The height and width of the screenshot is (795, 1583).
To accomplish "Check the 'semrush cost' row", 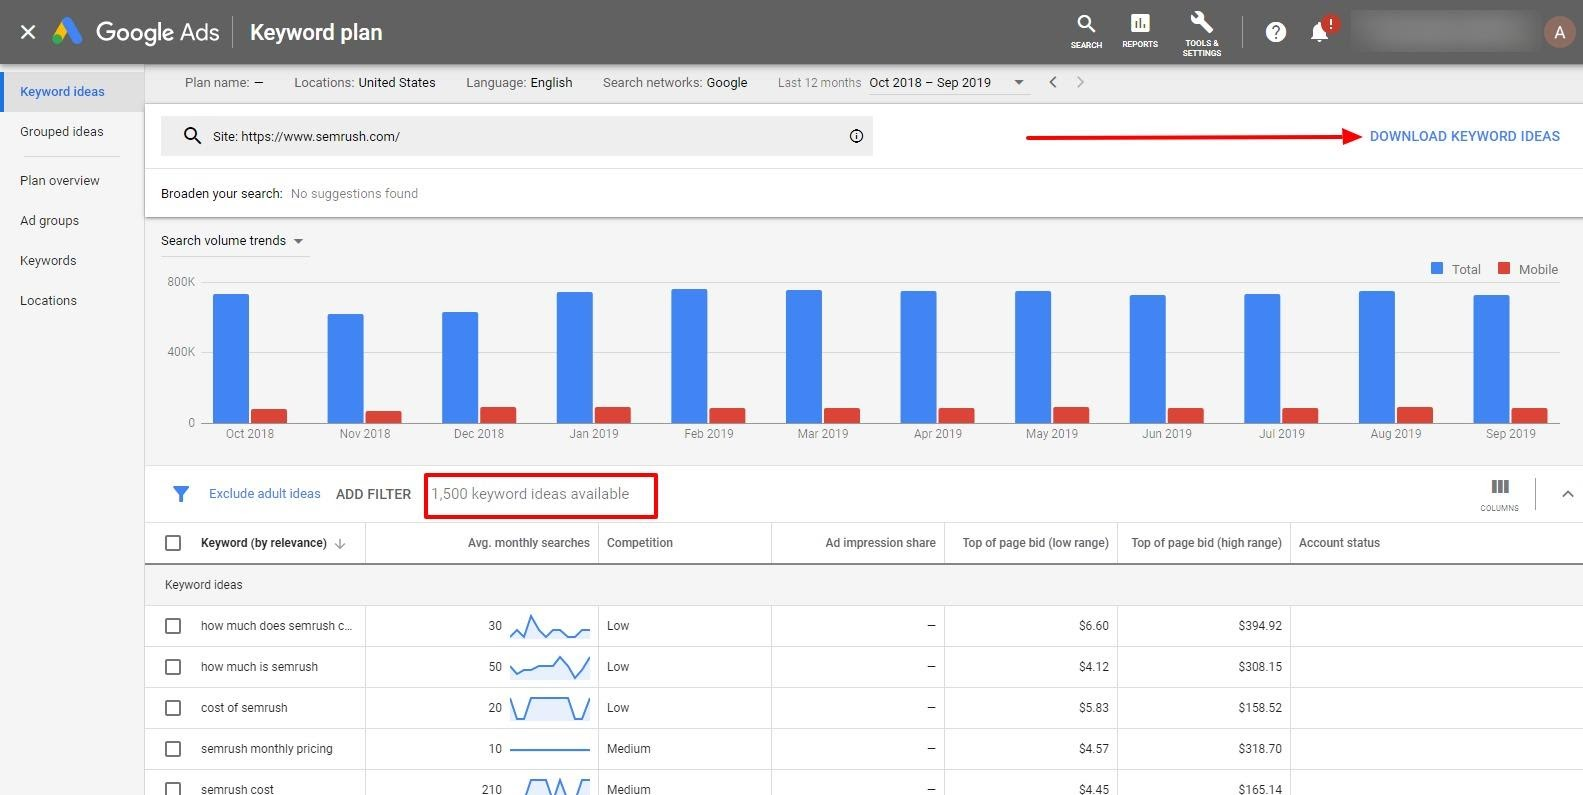I will pyautogui.click(x=173, y=789).
